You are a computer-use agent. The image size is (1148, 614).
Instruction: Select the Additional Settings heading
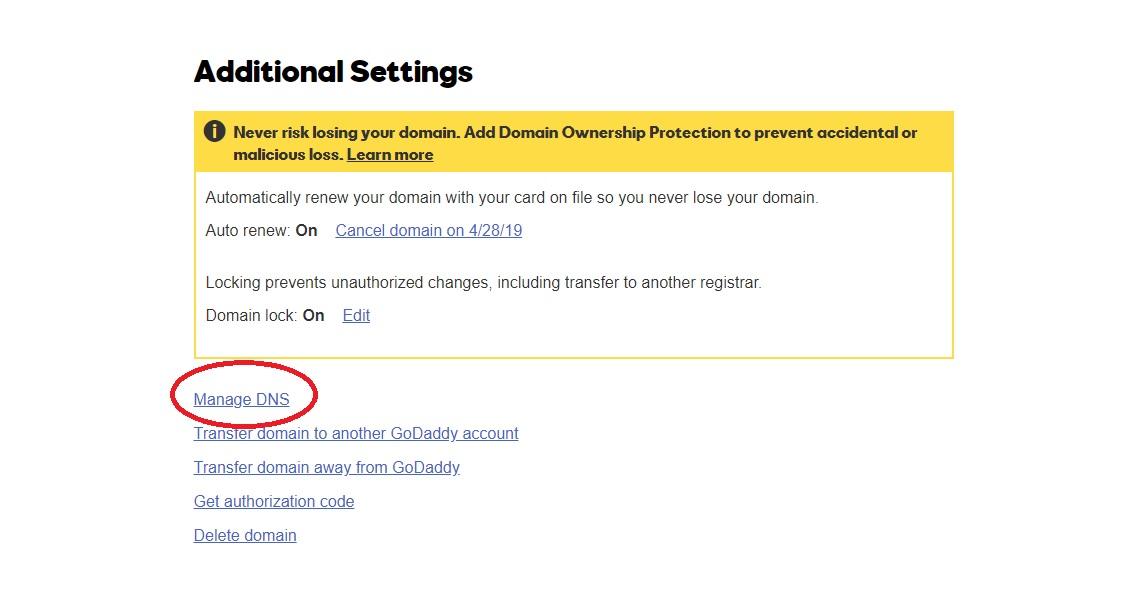pos(333,71)
